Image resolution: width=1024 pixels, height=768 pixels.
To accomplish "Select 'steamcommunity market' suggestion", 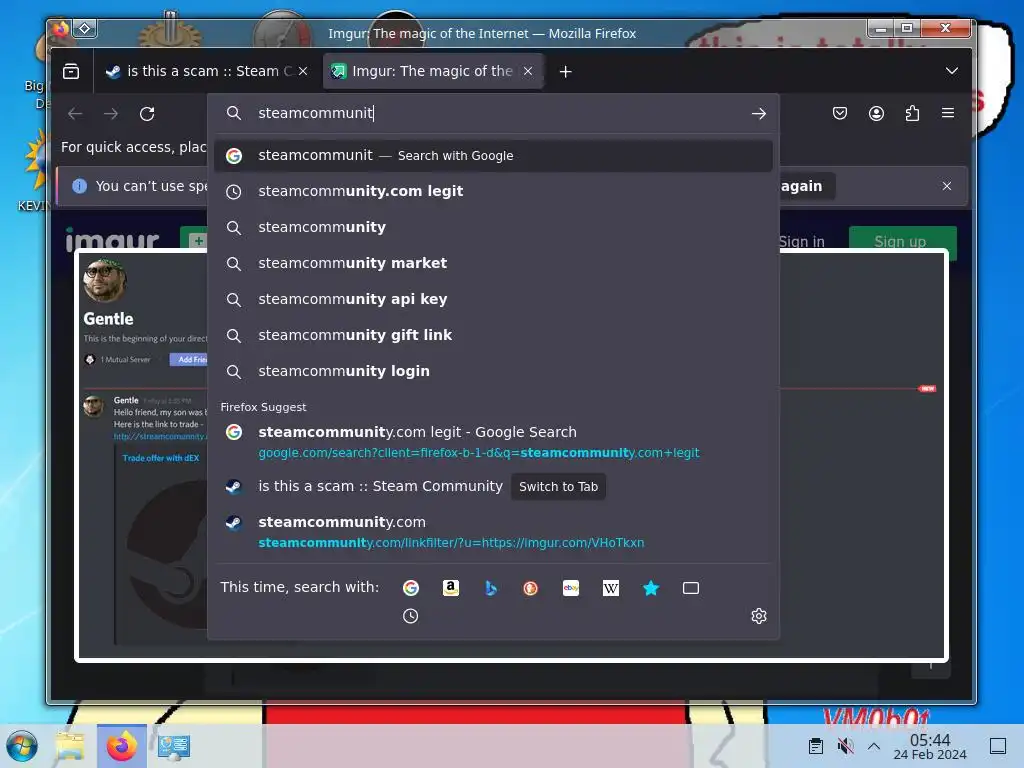I will [493, 263].
